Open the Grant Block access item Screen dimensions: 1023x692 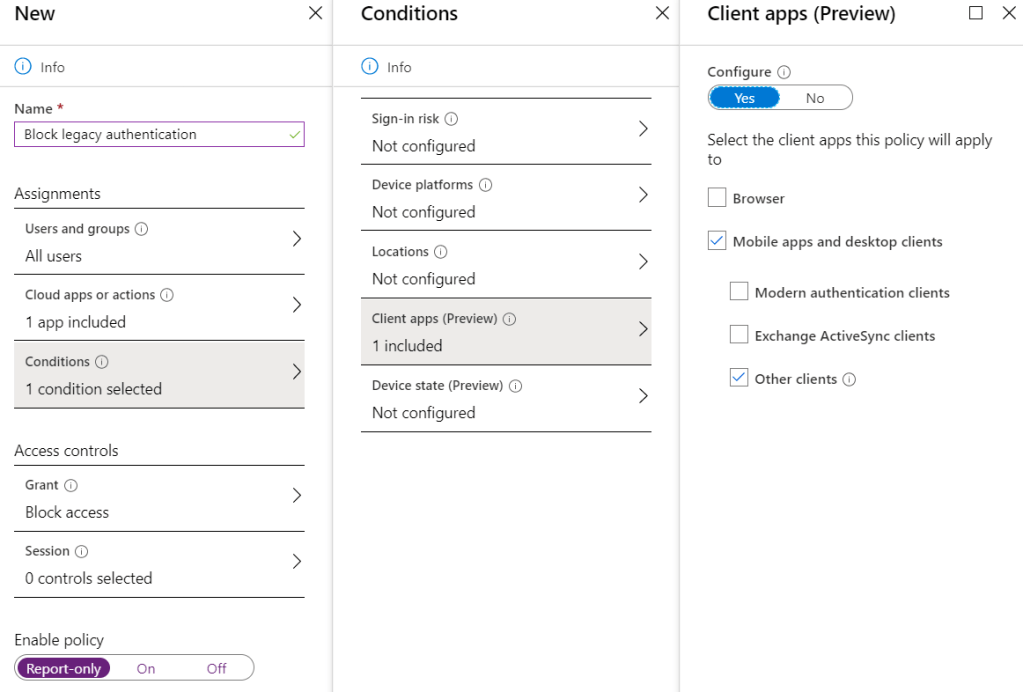tap(159, 498)
